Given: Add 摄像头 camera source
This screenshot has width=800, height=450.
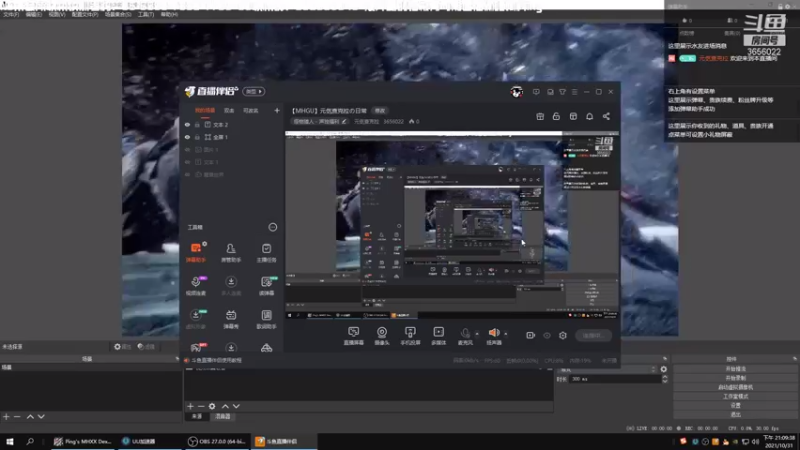Looking at the screenshot, I should pyautogui.click(x=382, y=336).
